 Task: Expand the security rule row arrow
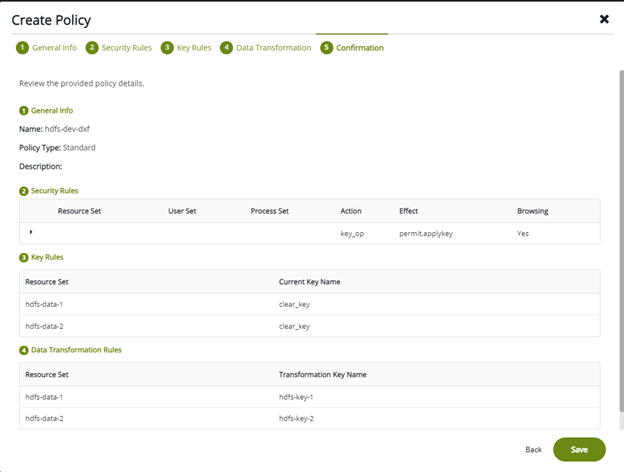(31, 232)
